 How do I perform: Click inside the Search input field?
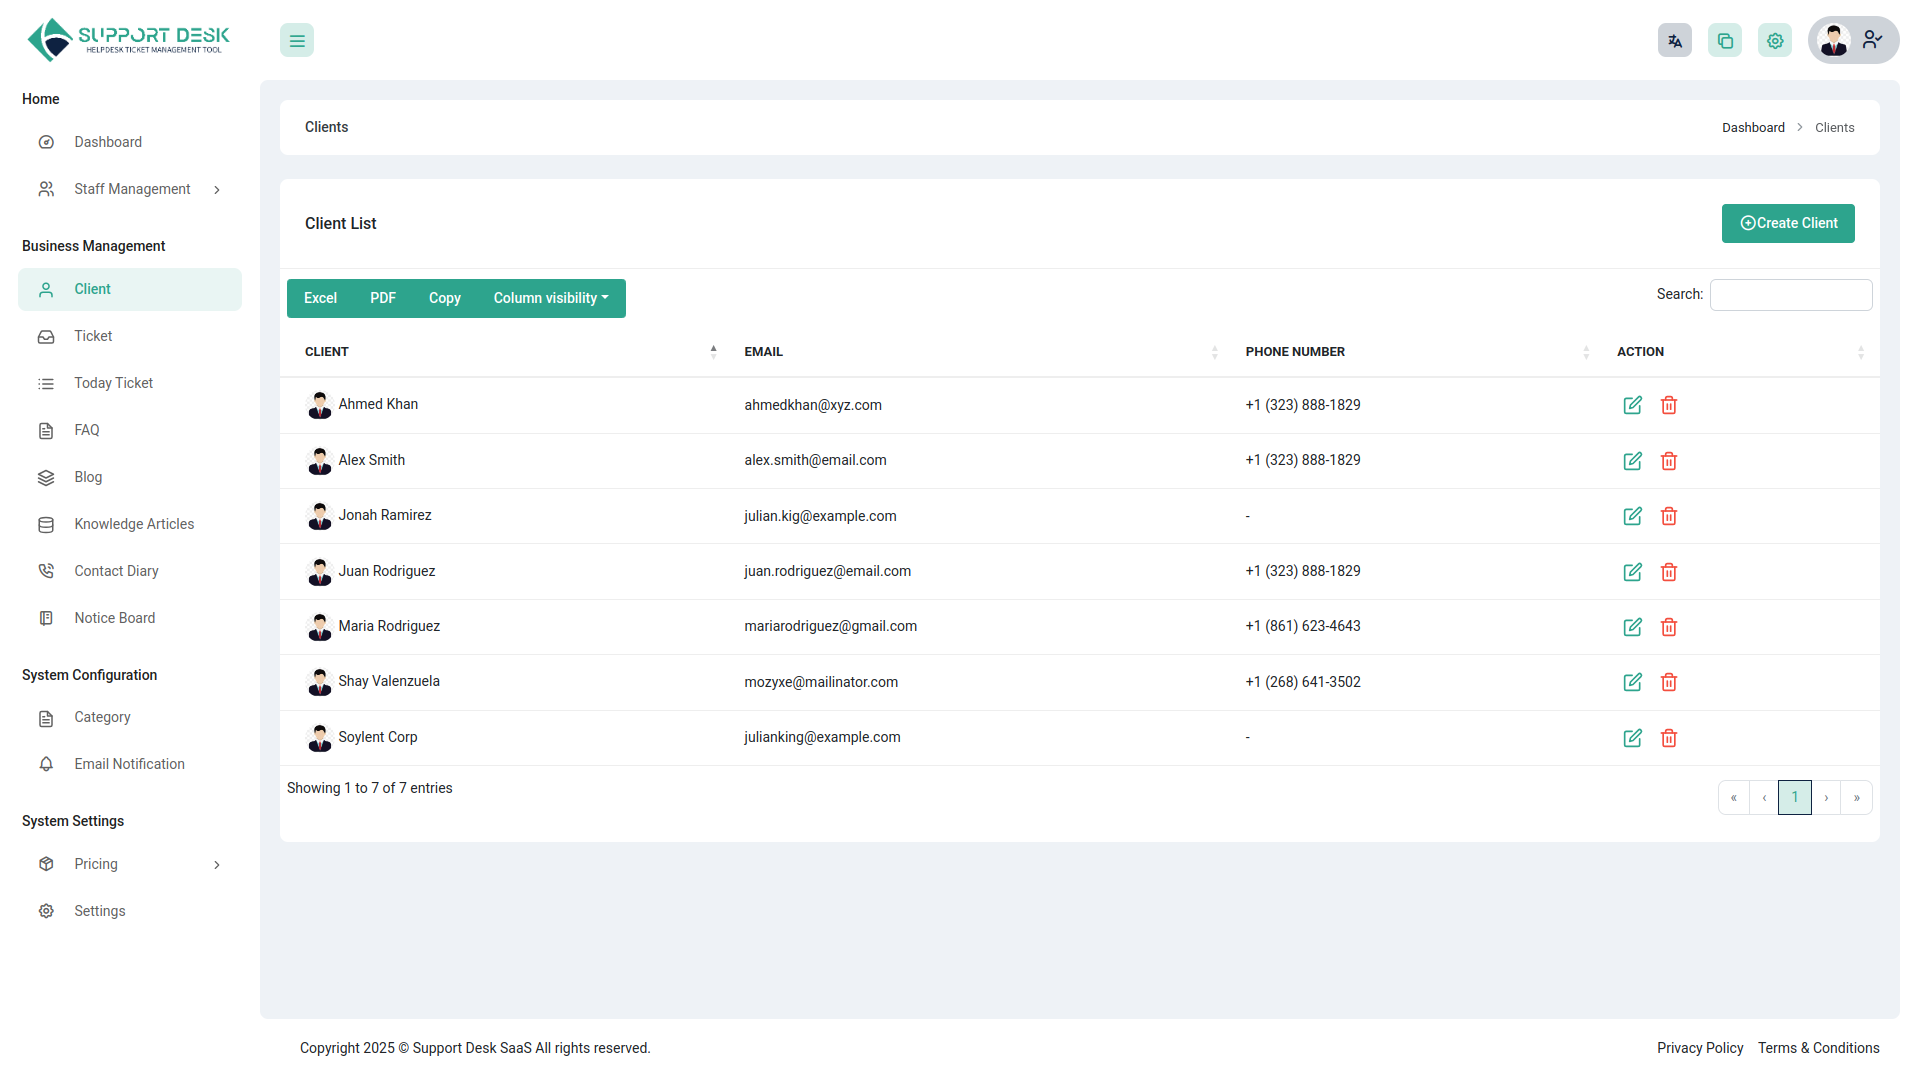1790,294
